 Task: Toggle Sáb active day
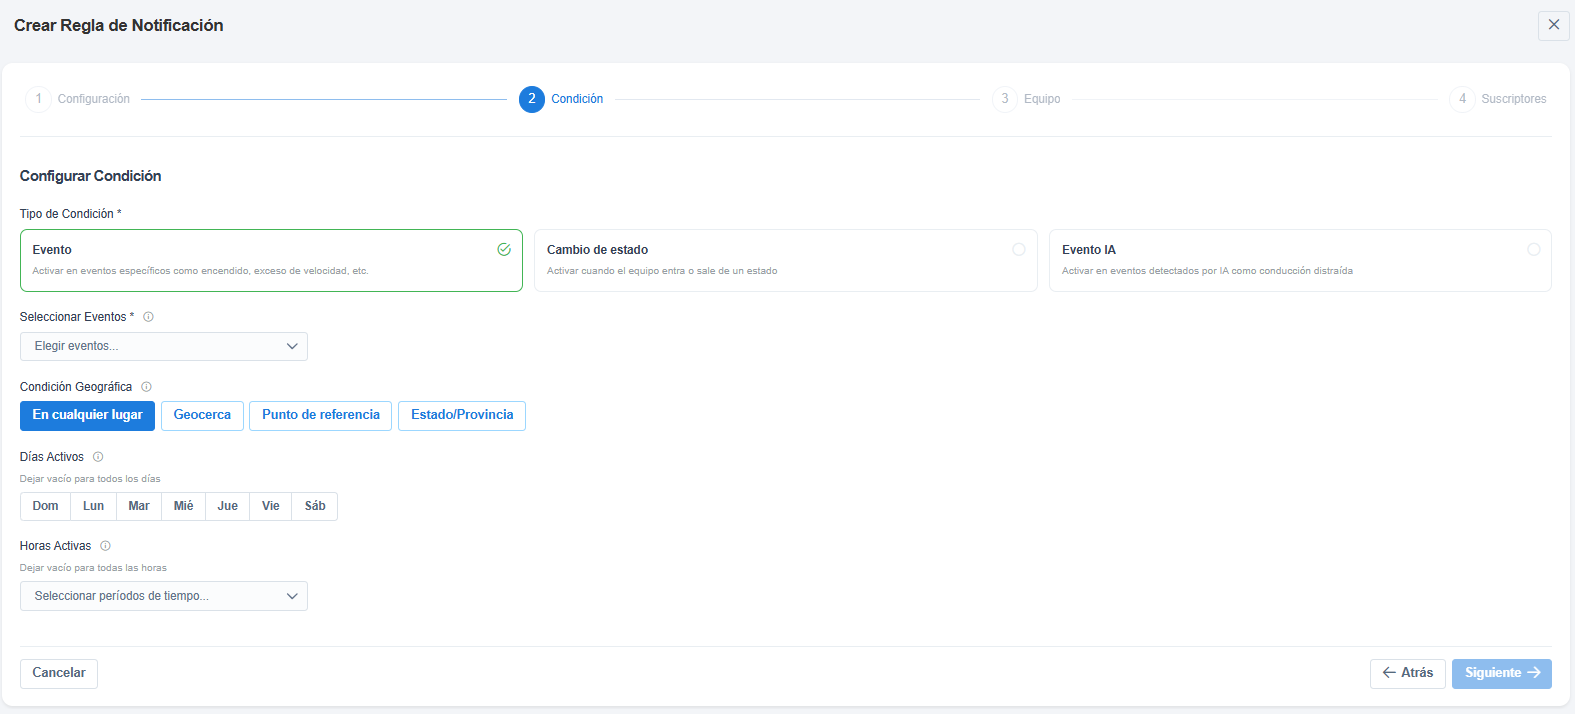(315, 506)
